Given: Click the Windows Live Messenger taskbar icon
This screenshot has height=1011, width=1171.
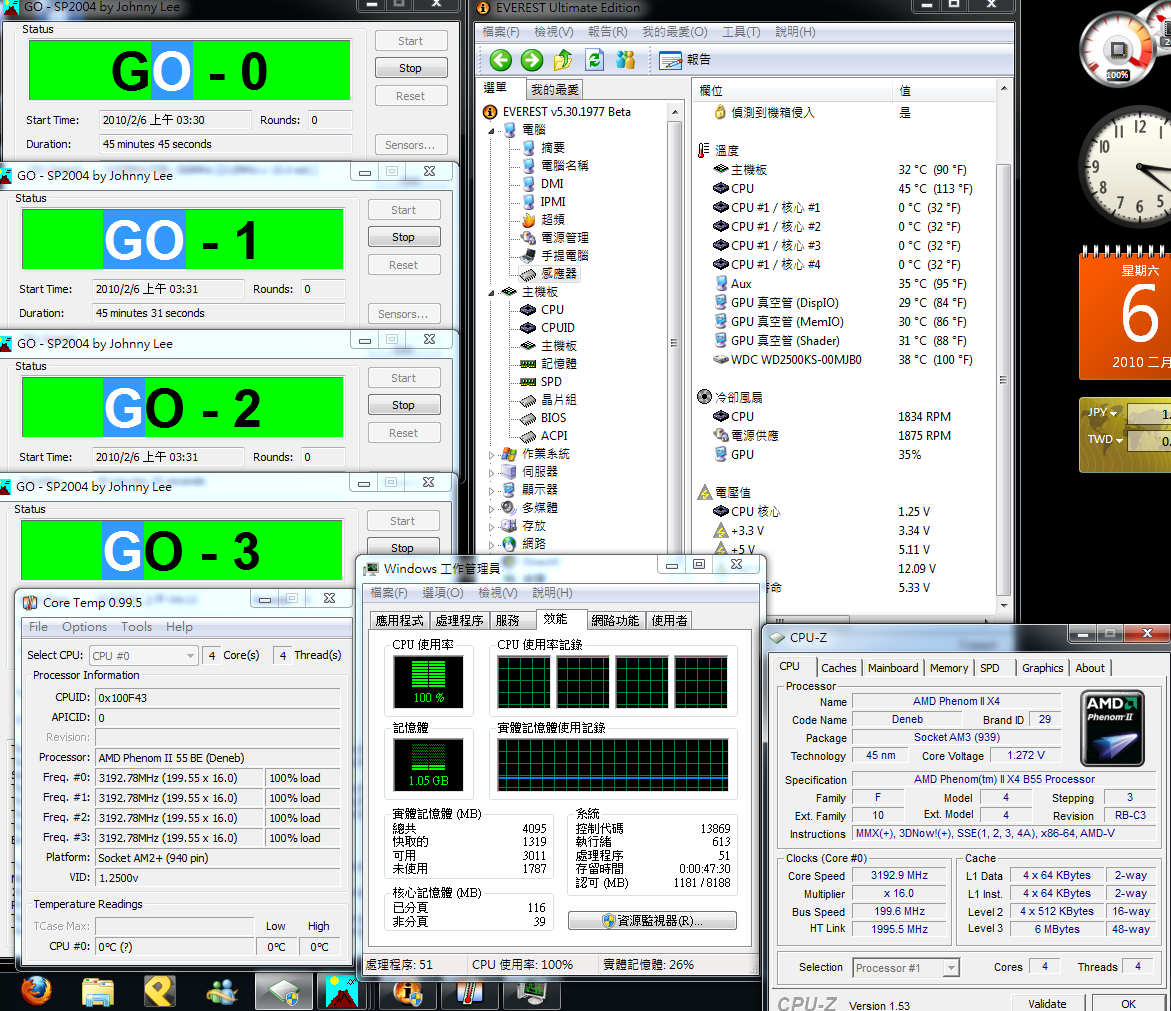Looking at the screenshot, I should coord(222,992).
